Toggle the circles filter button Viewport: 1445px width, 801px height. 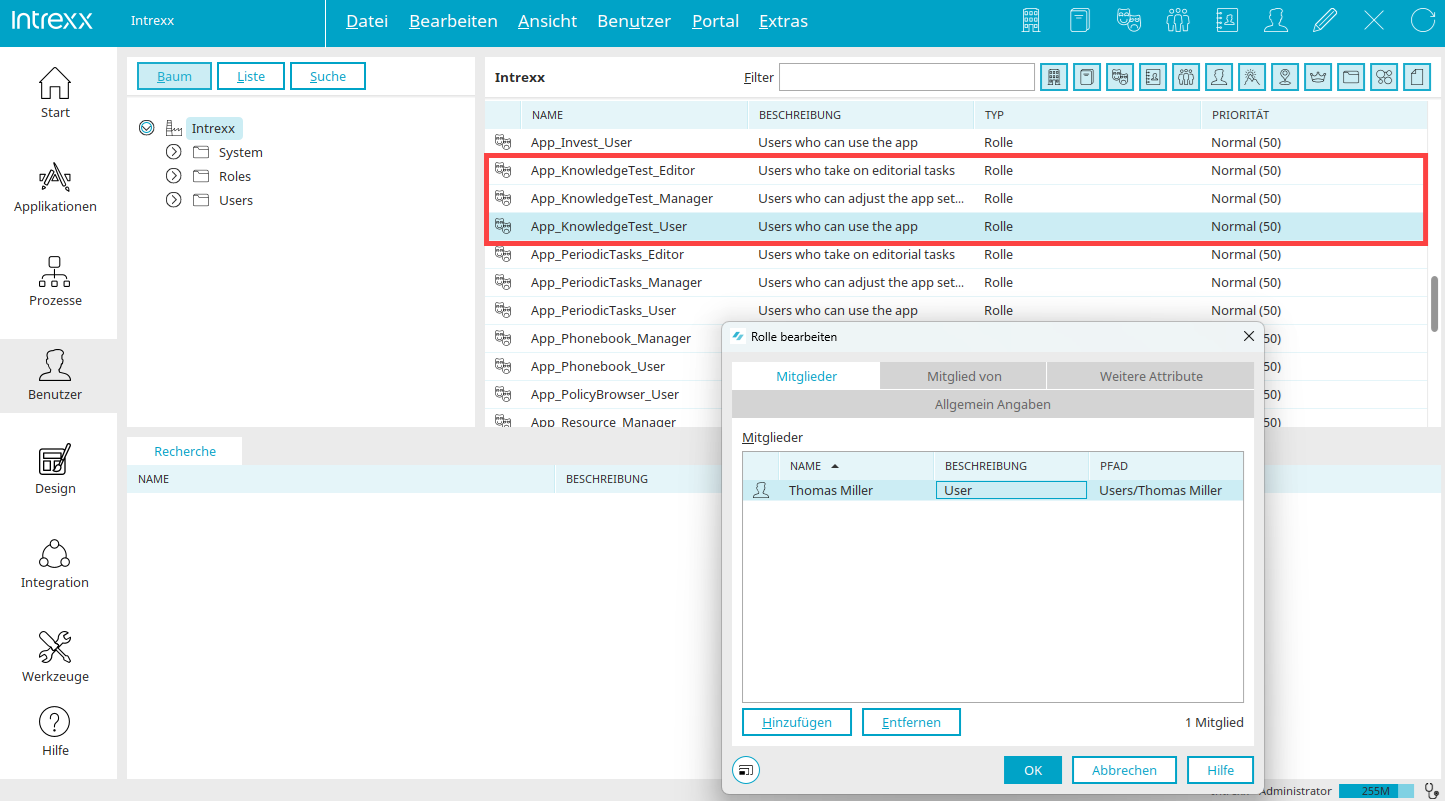pos(1384,77)
